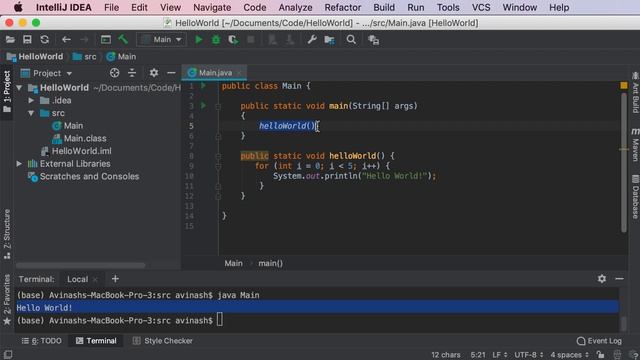Close the Main.java editor tab
The image size is (640, 360).
pyautogui.click(x=239, y=73)
